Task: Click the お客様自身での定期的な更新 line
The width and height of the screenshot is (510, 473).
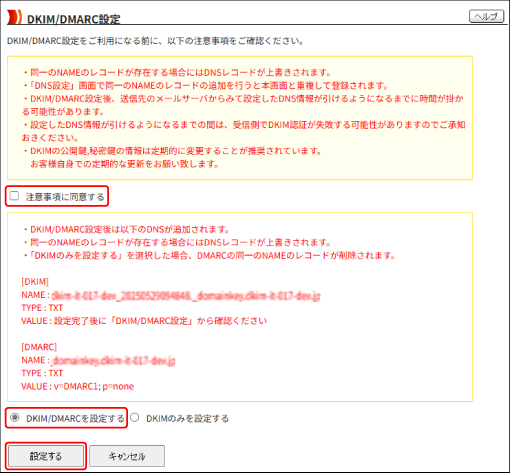Action: 124,164
